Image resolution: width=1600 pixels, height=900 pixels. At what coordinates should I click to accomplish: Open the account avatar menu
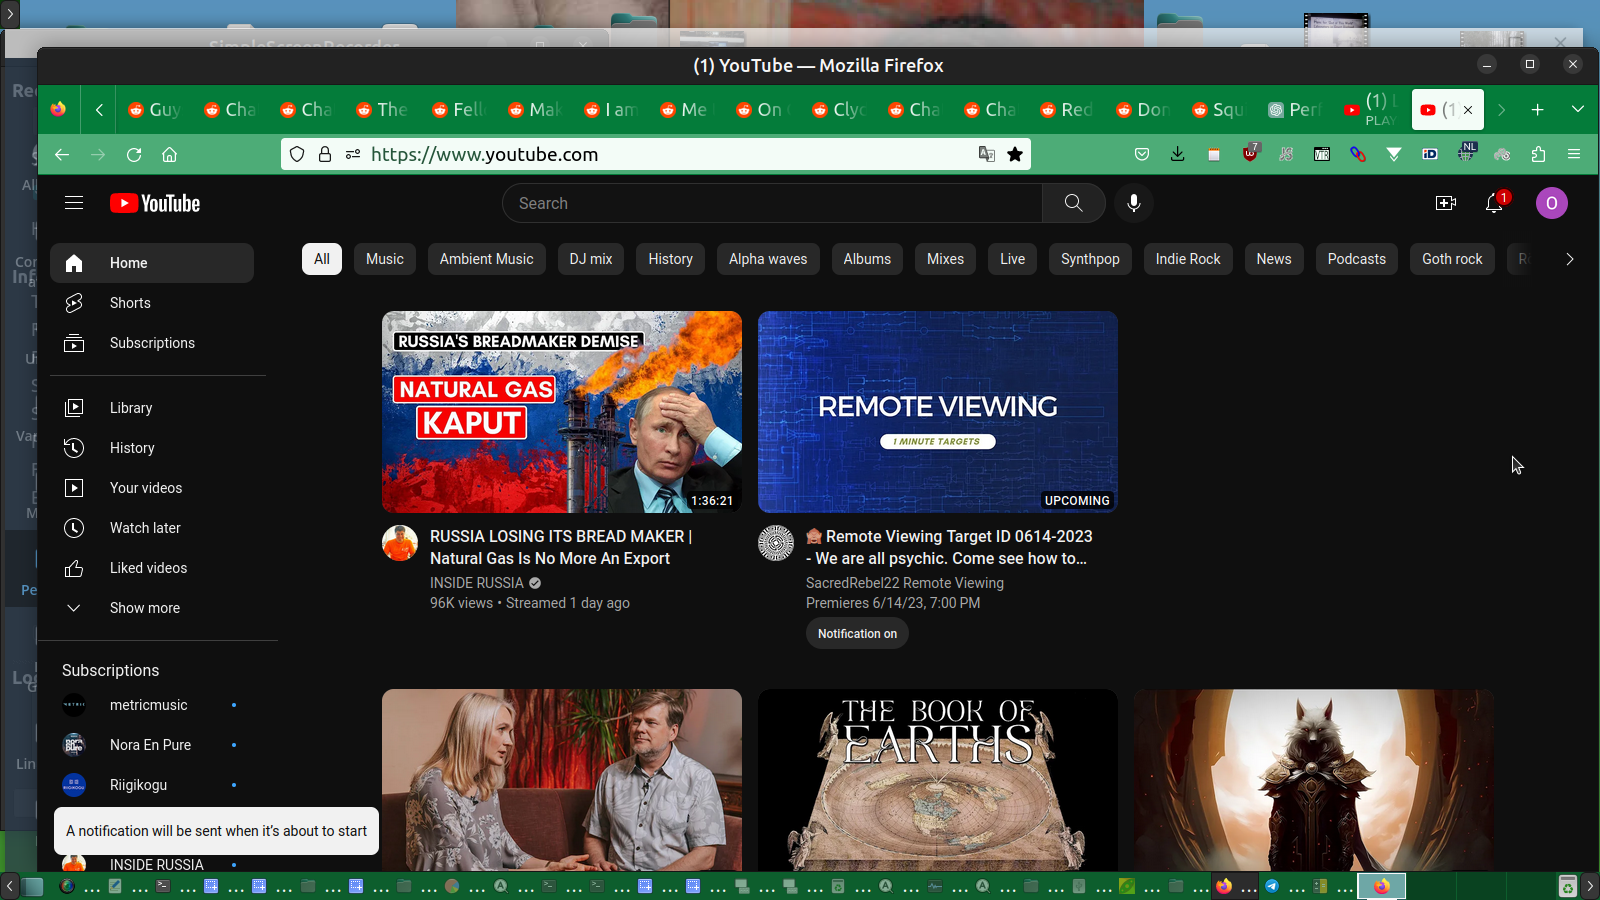pyautogui.click(x=1552, y=203)
